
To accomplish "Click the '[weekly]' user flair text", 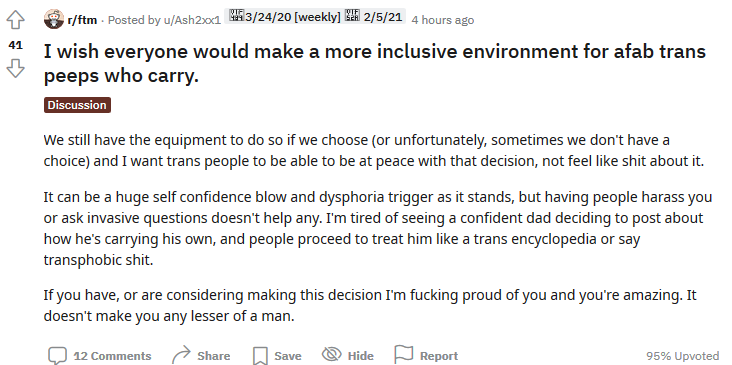I will pos(317,17).
